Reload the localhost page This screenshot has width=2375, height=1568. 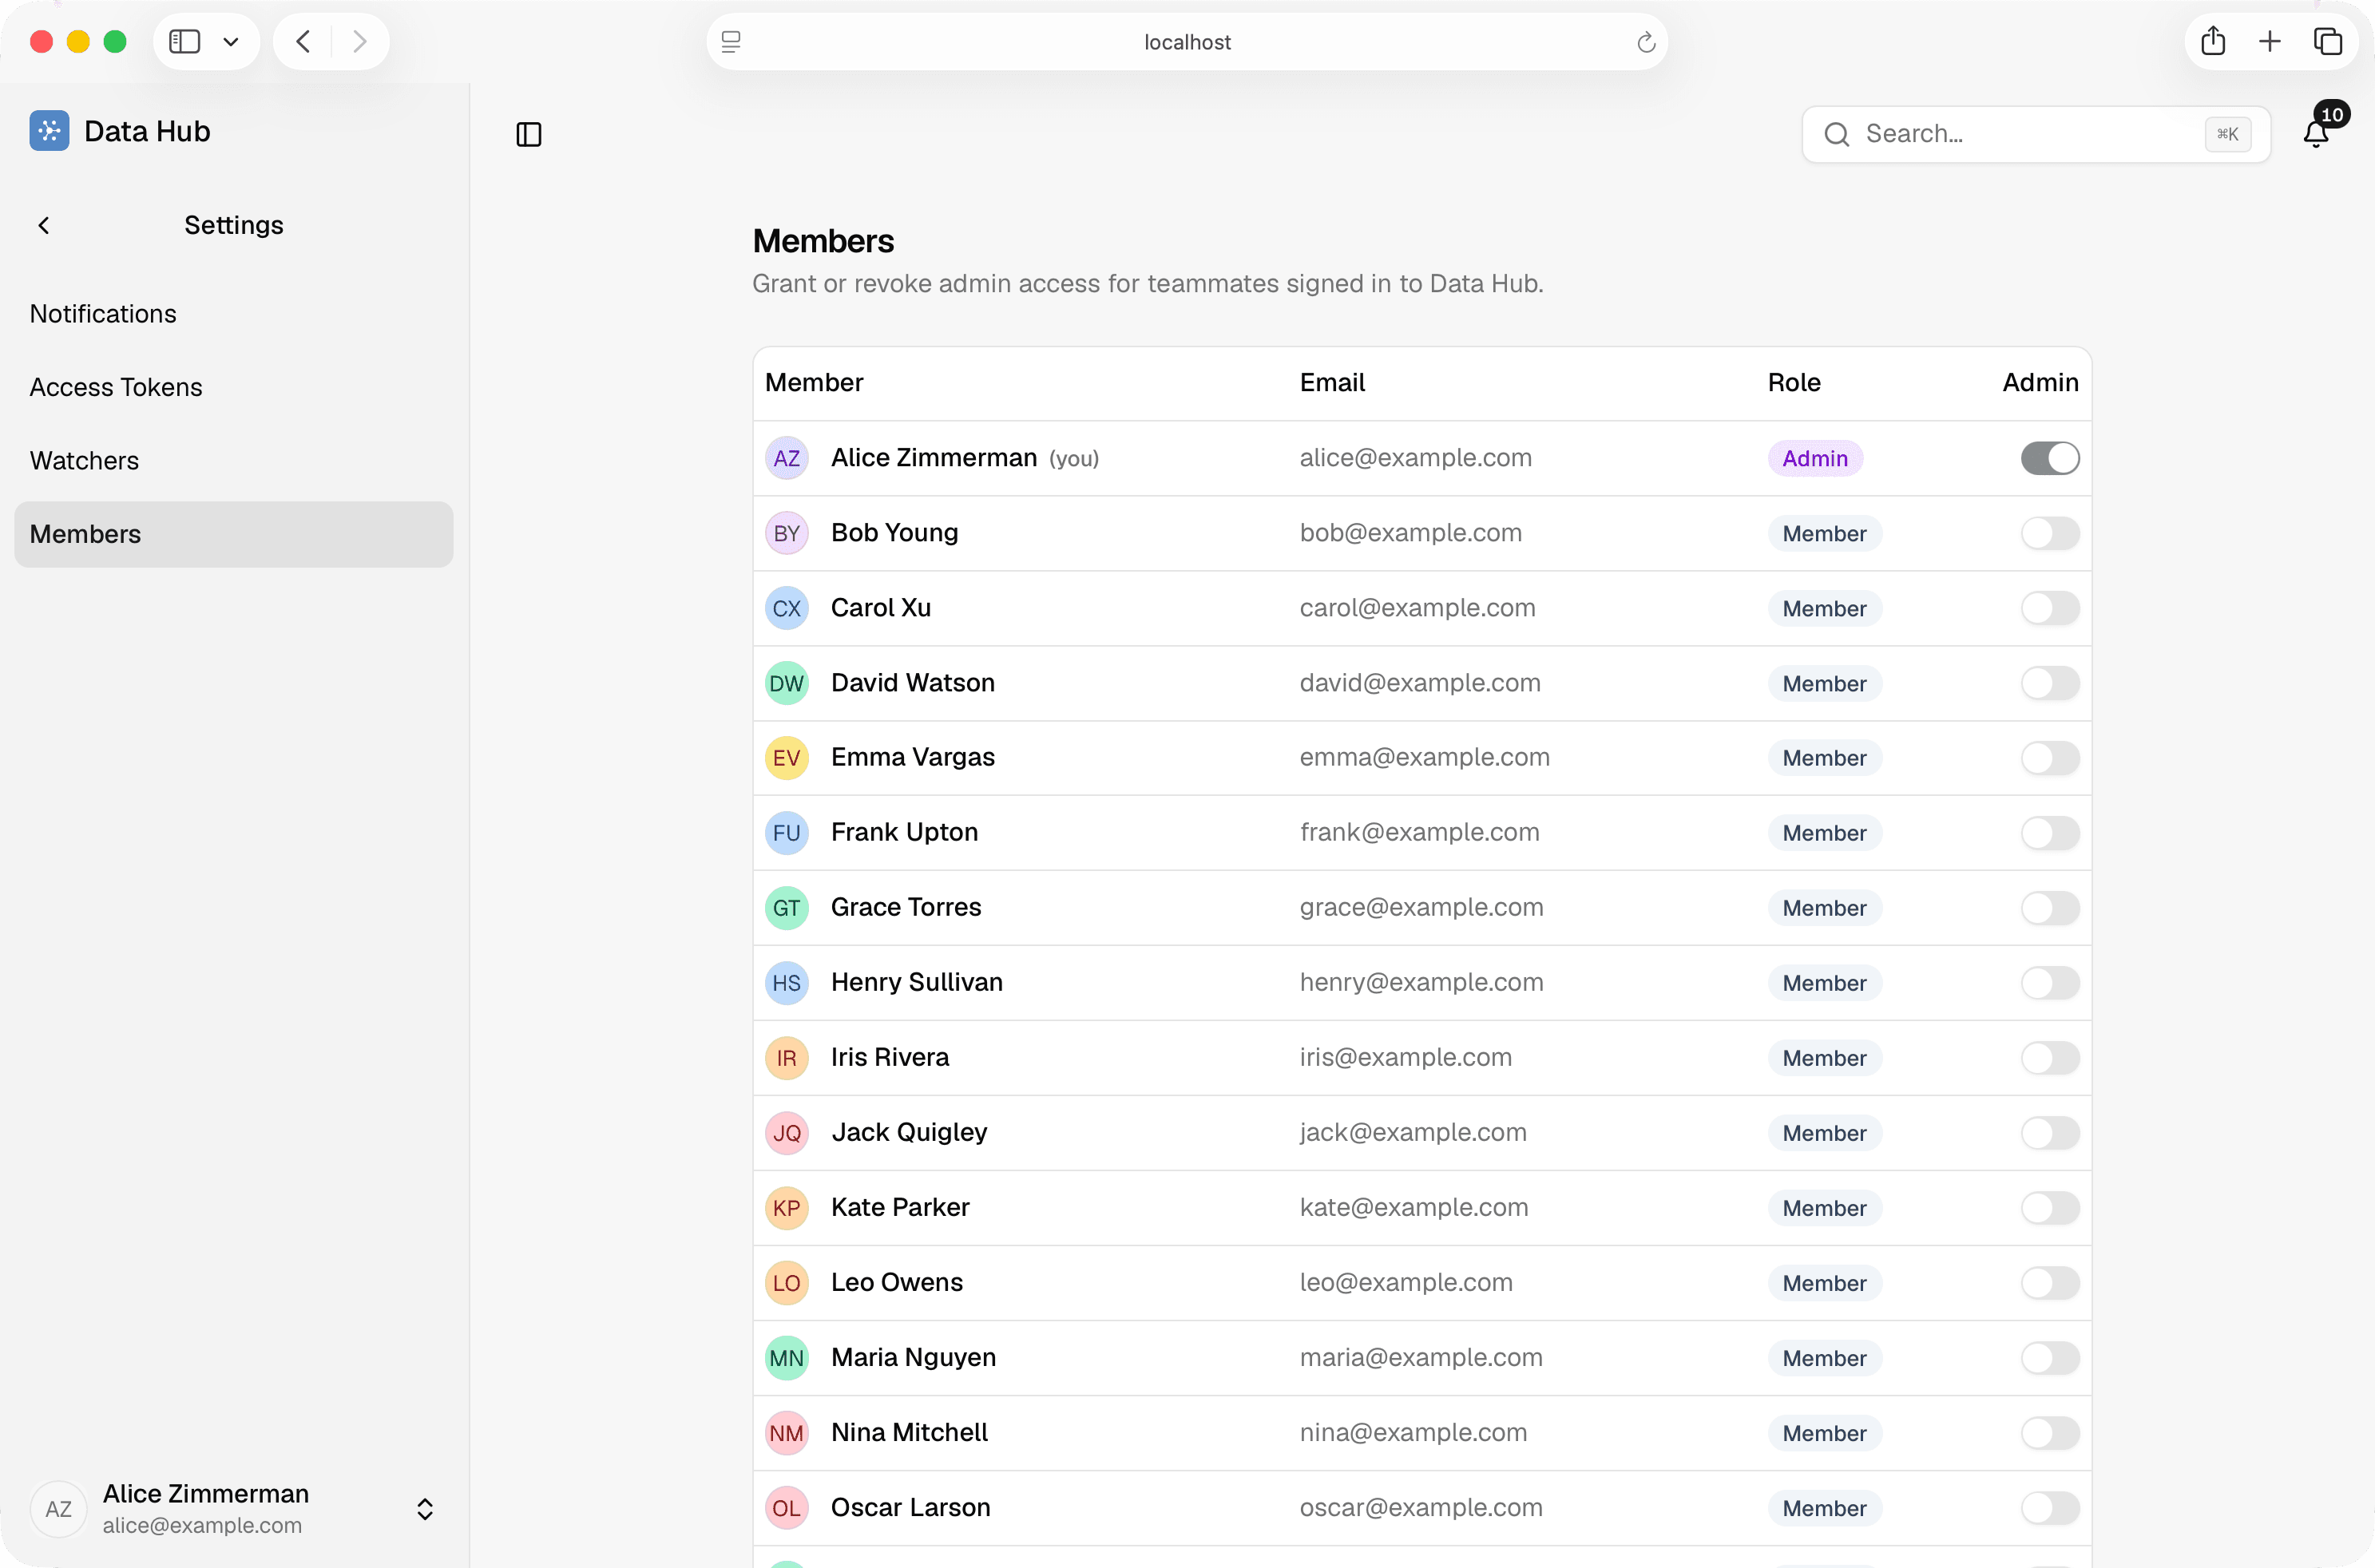(1646, 42)
